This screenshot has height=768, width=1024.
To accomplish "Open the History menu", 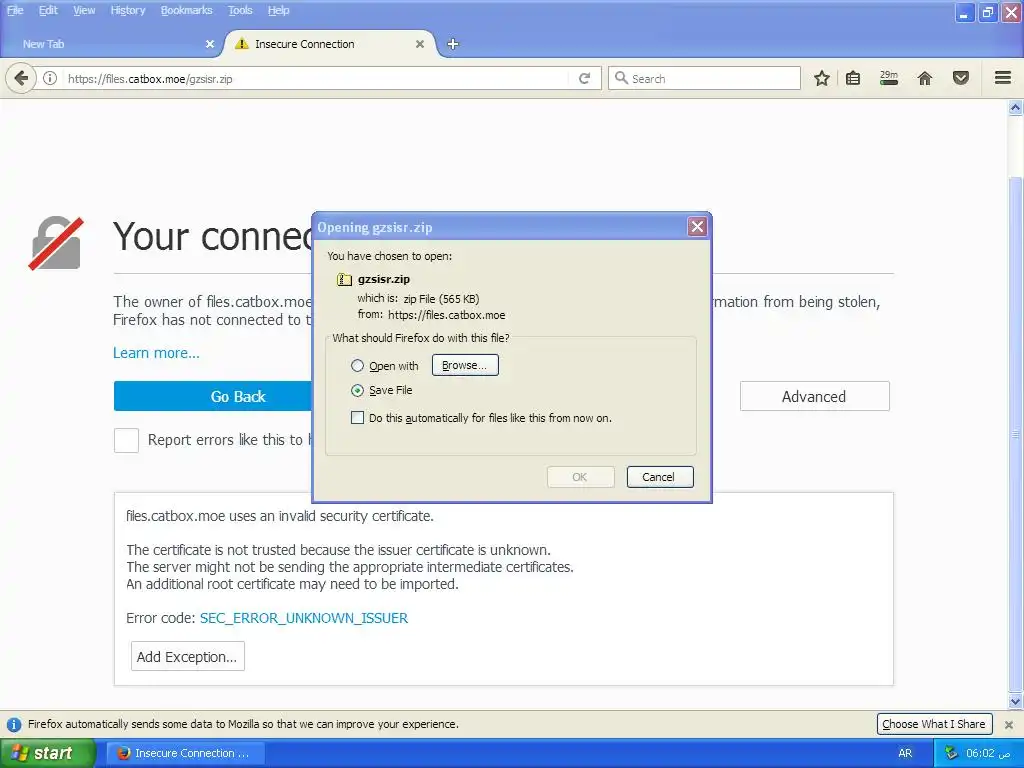I will [127, 10].
